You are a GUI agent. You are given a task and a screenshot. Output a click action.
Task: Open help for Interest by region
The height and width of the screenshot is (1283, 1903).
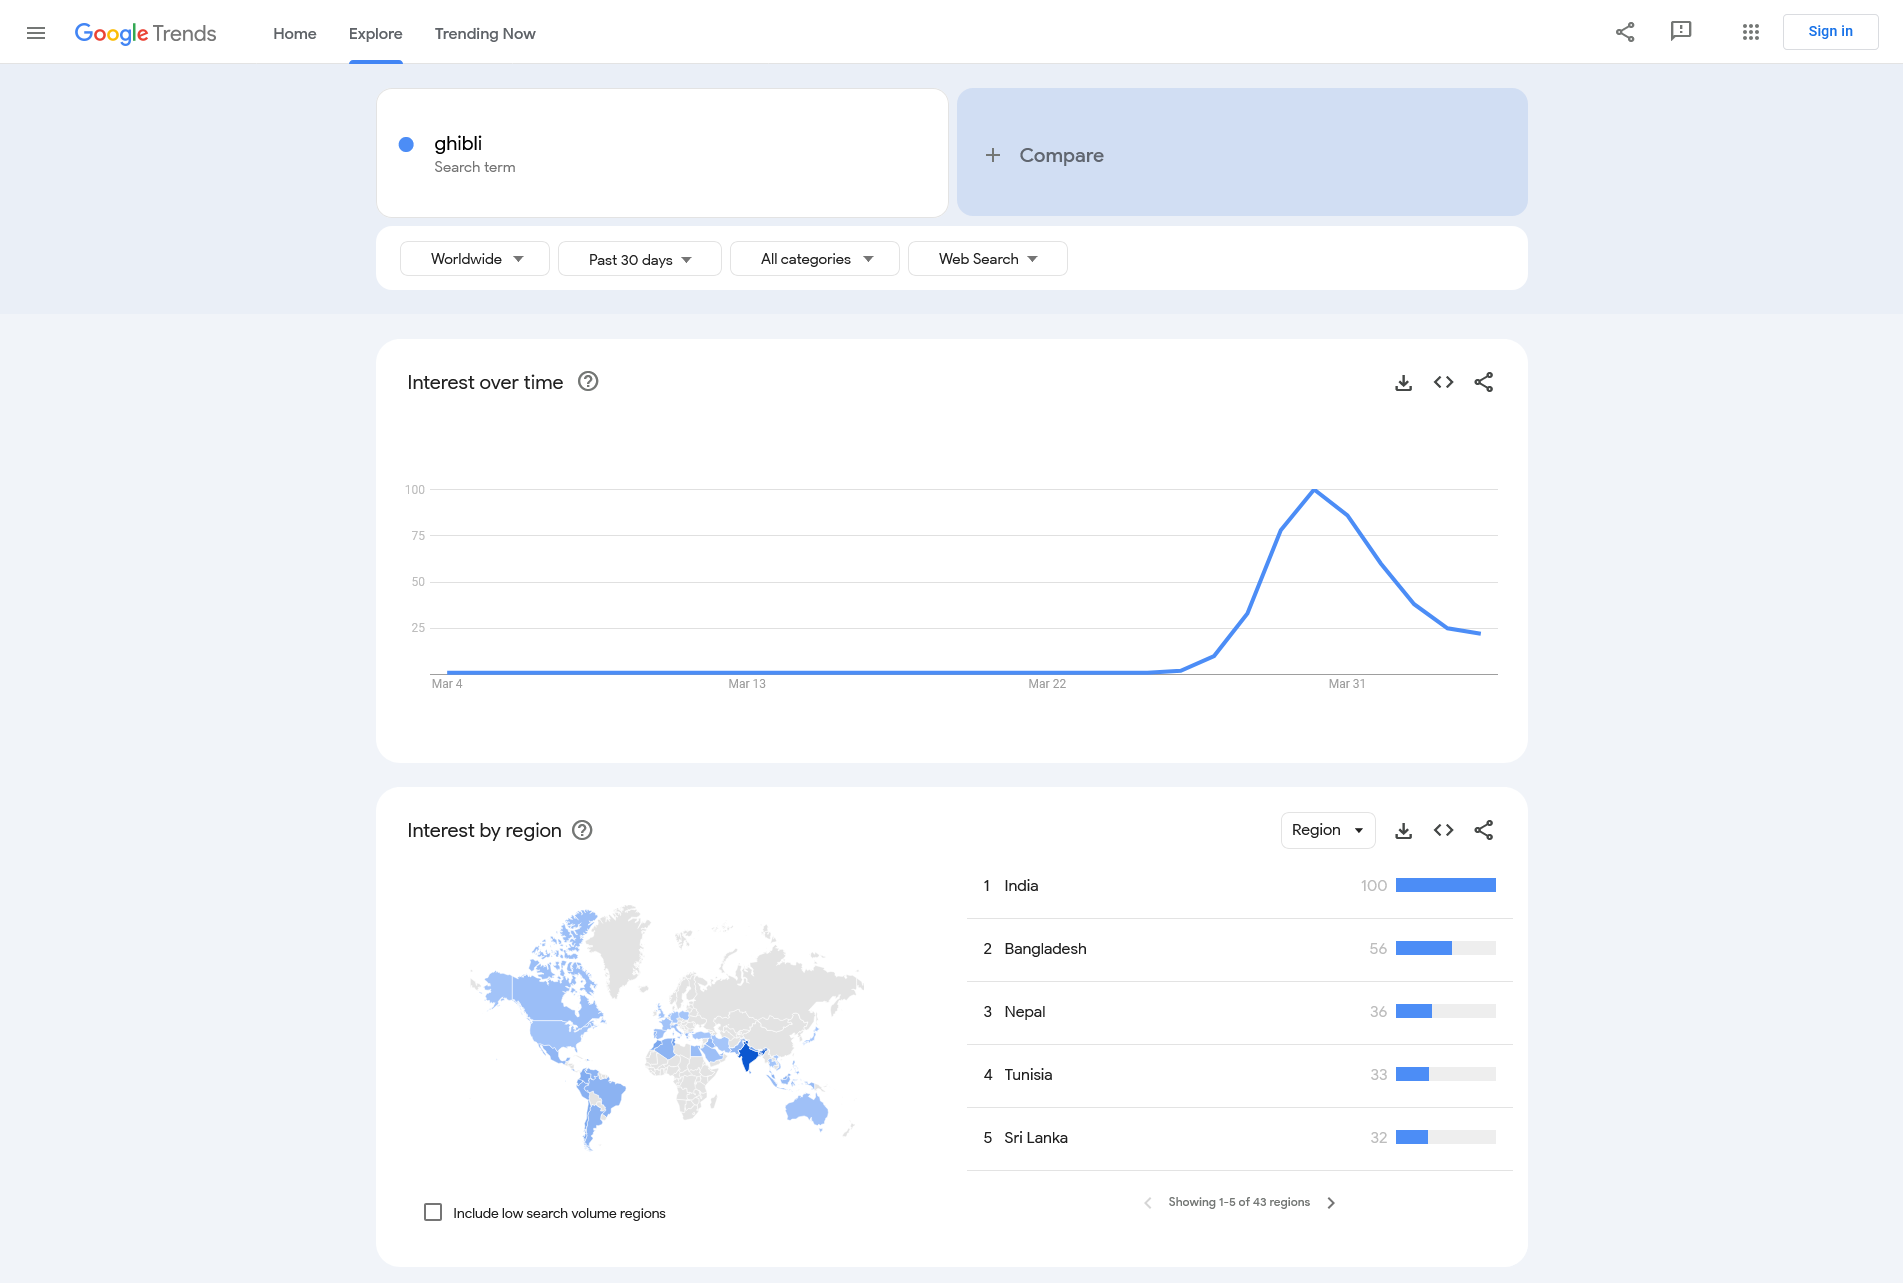click(x=582, y=830)
